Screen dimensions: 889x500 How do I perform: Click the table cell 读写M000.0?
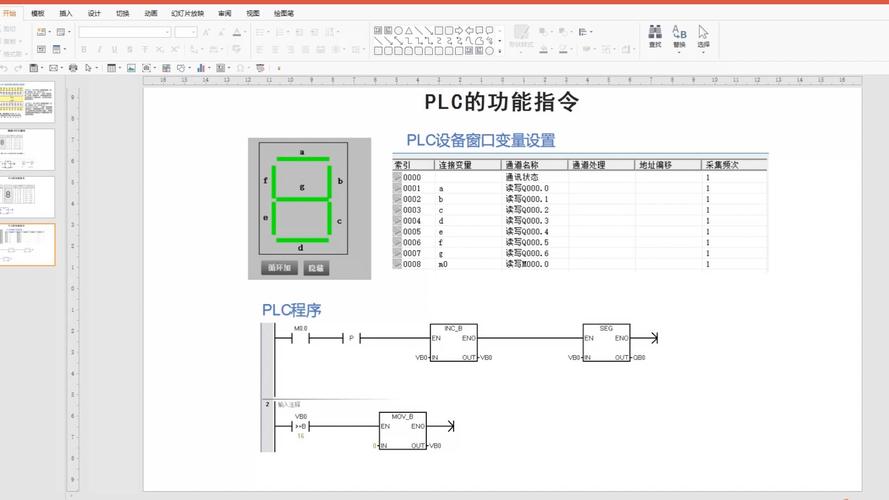[x=527, y=264]
